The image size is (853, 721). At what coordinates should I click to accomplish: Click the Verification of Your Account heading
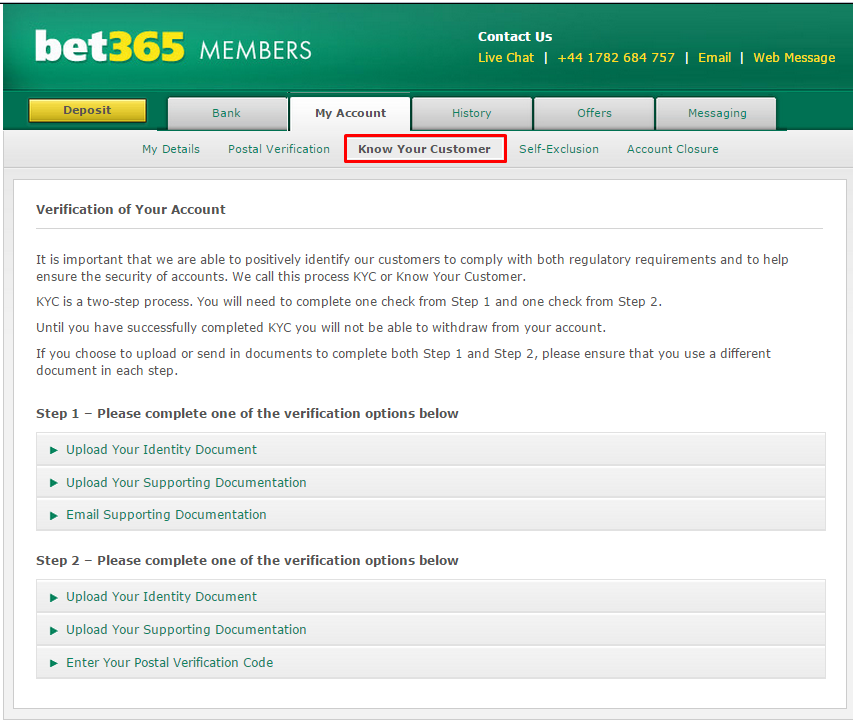point(131,209)
